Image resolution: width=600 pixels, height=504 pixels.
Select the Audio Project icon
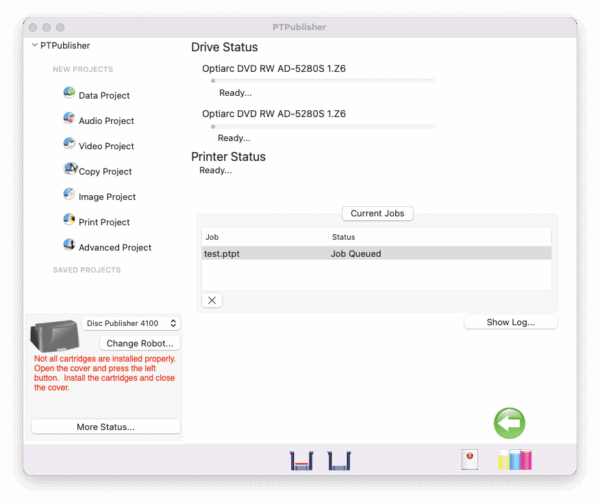point(69,119)
